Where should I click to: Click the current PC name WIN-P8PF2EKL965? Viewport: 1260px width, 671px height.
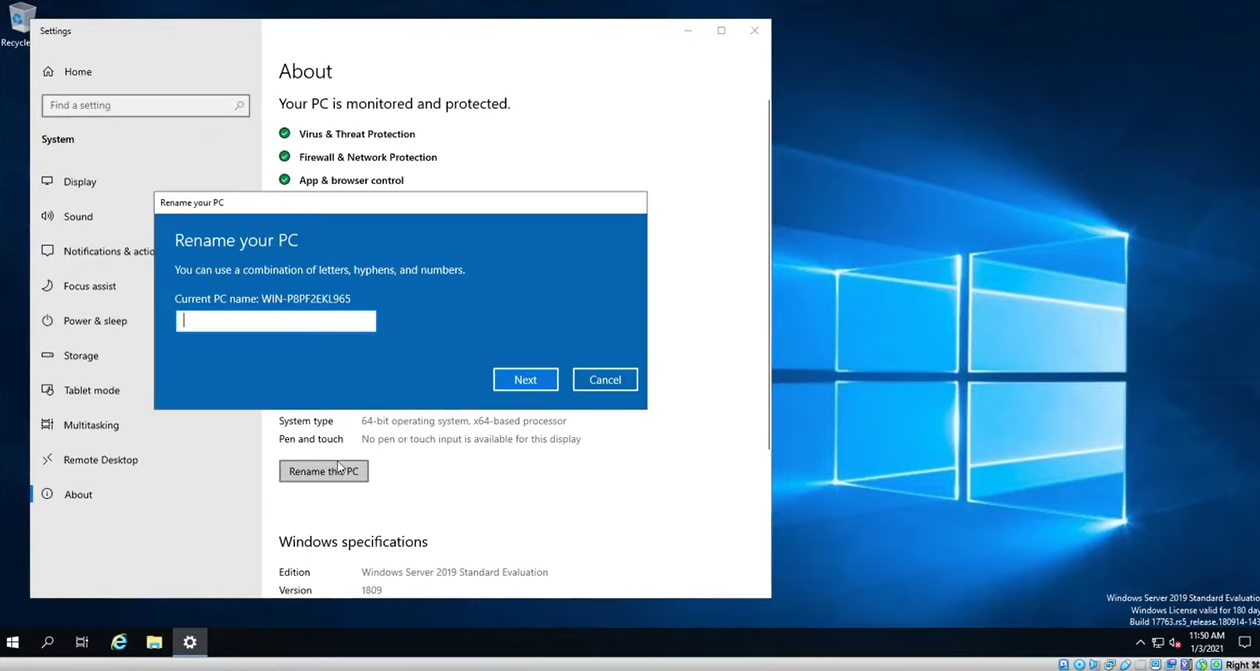[306, 299]
